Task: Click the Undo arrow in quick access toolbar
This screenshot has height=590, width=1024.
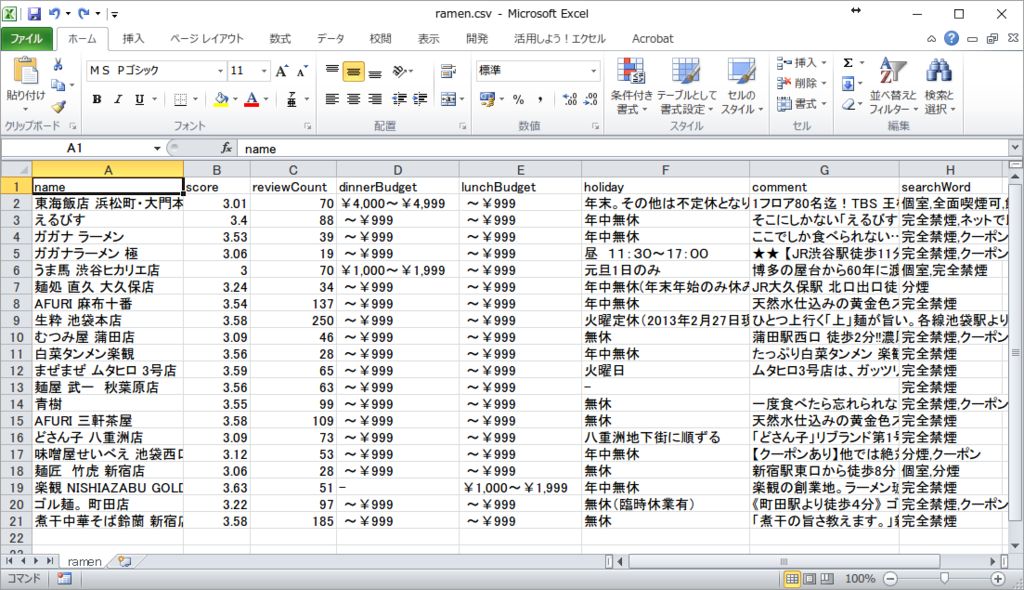Action: tap(55, 13)
